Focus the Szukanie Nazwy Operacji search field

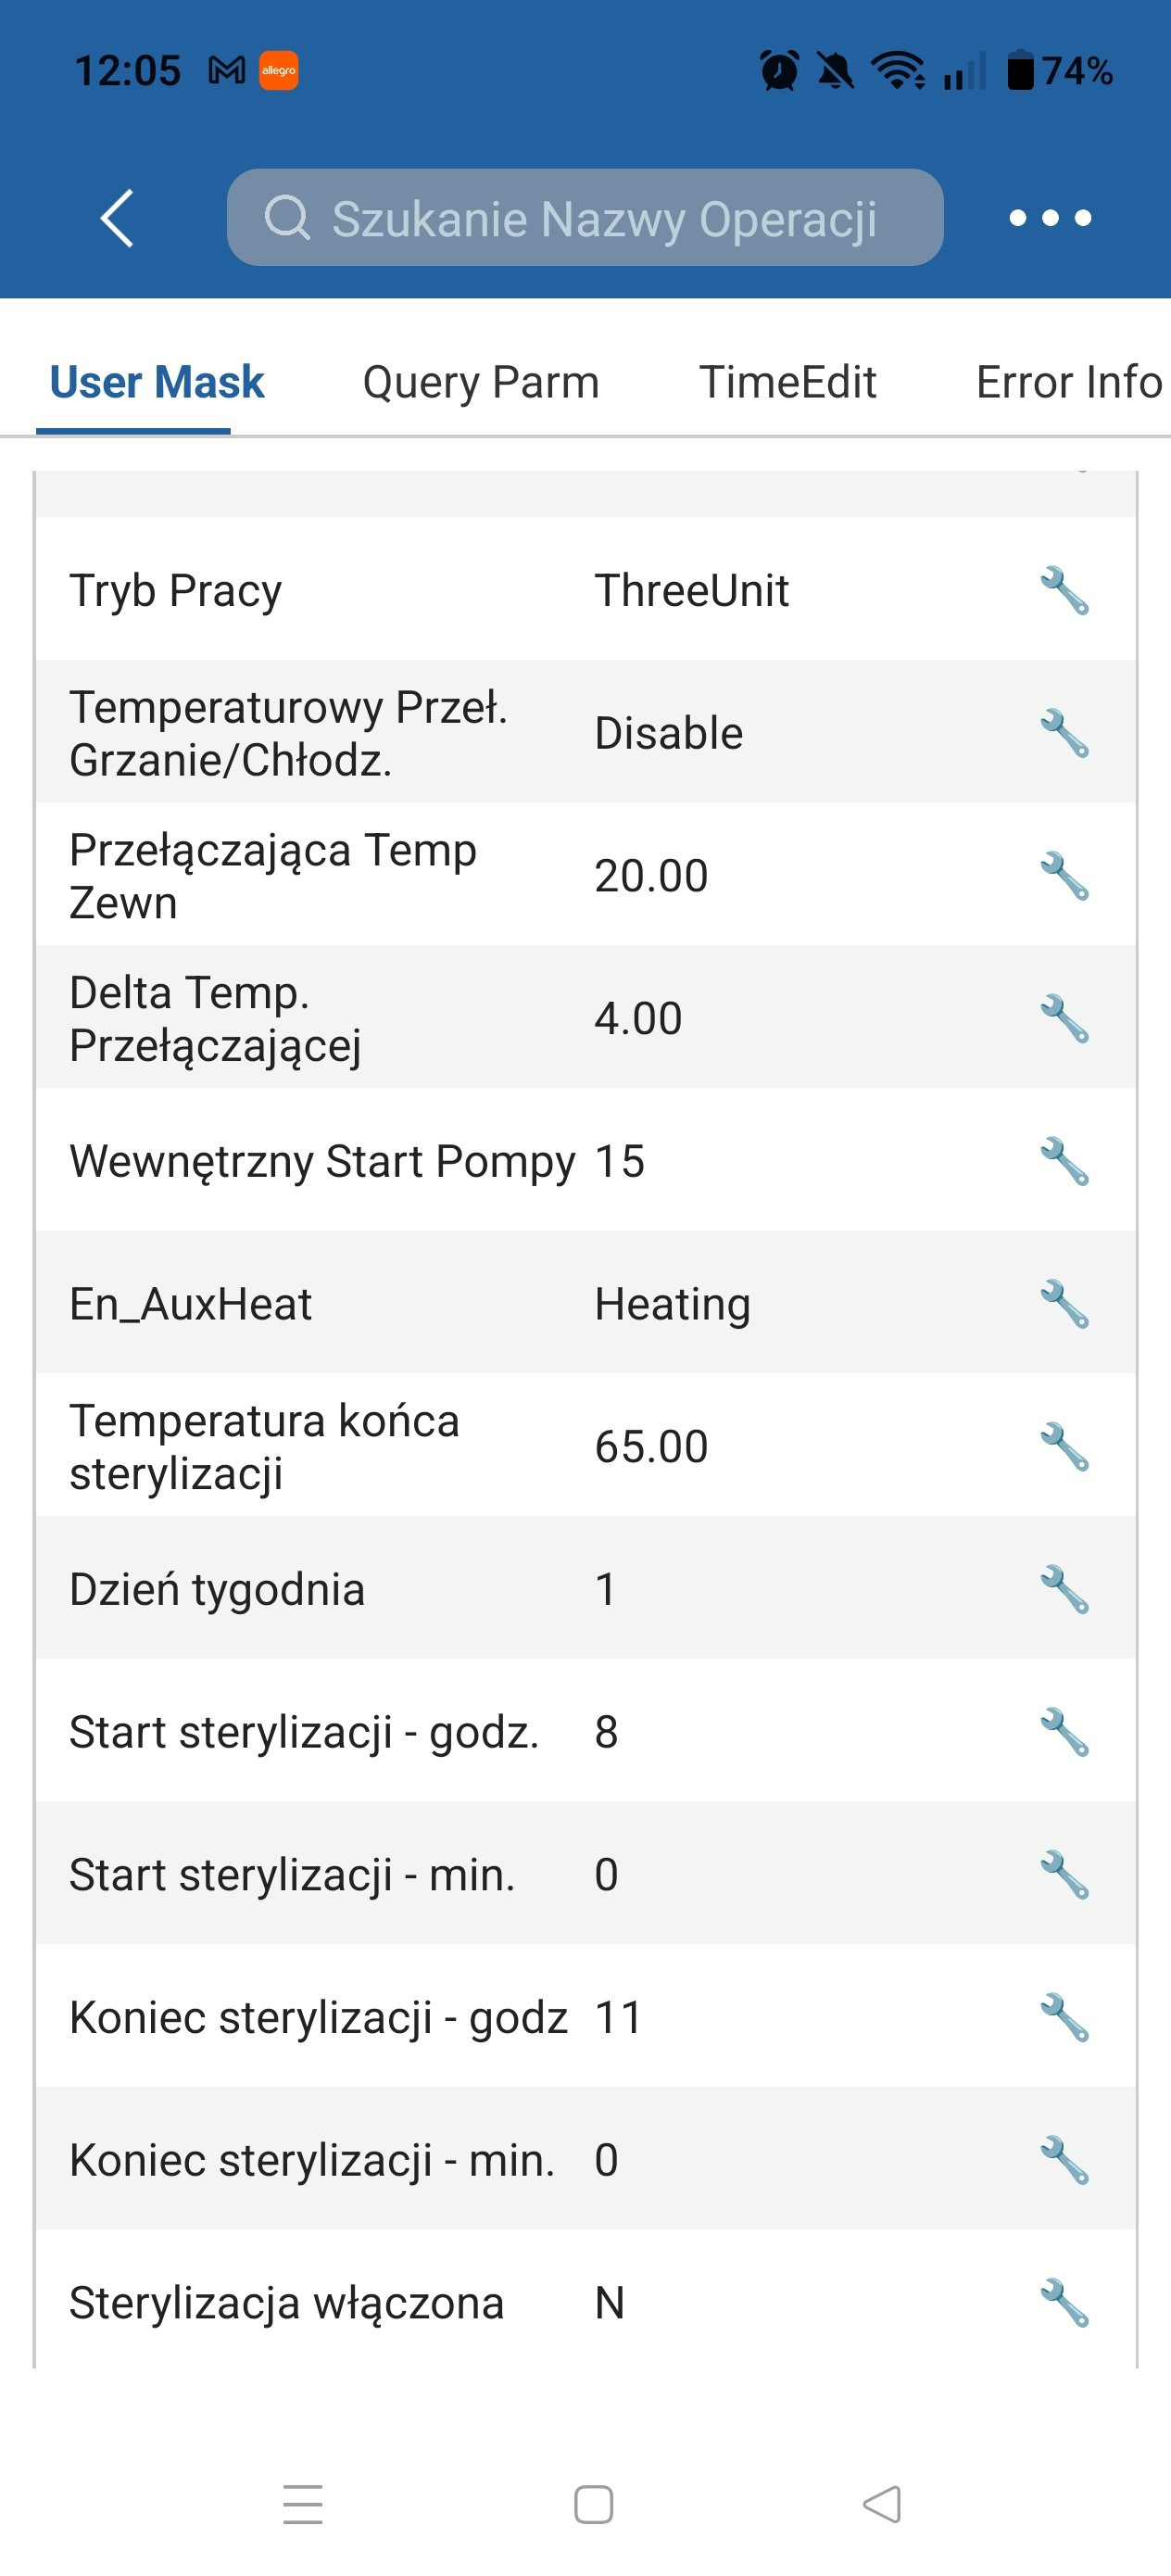click(585, 218)
